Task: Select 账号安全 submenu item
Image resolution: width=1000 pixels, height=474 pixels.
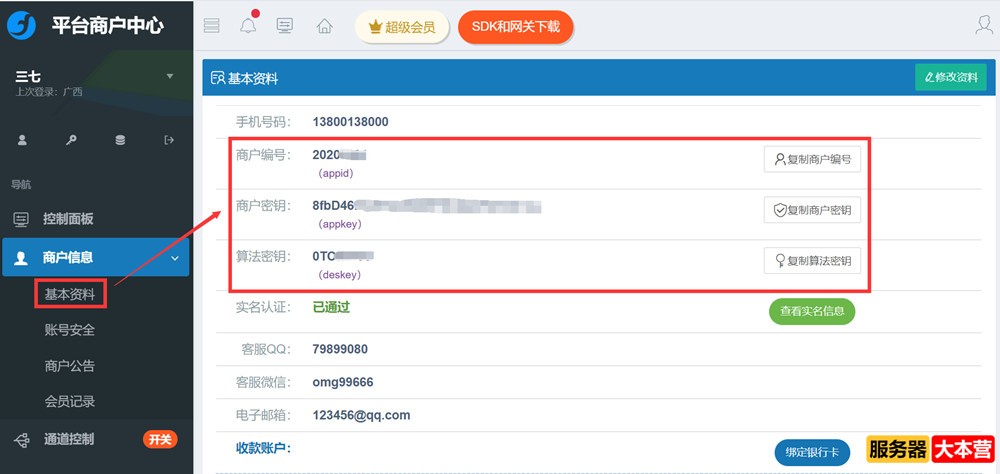Action: [x=70, y=330]
